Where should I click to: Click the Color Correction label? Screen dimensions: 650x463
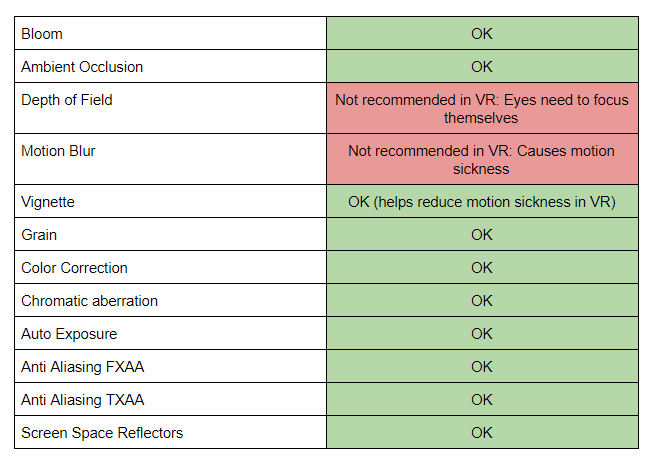pyautogui.click(x=74, y=268)
